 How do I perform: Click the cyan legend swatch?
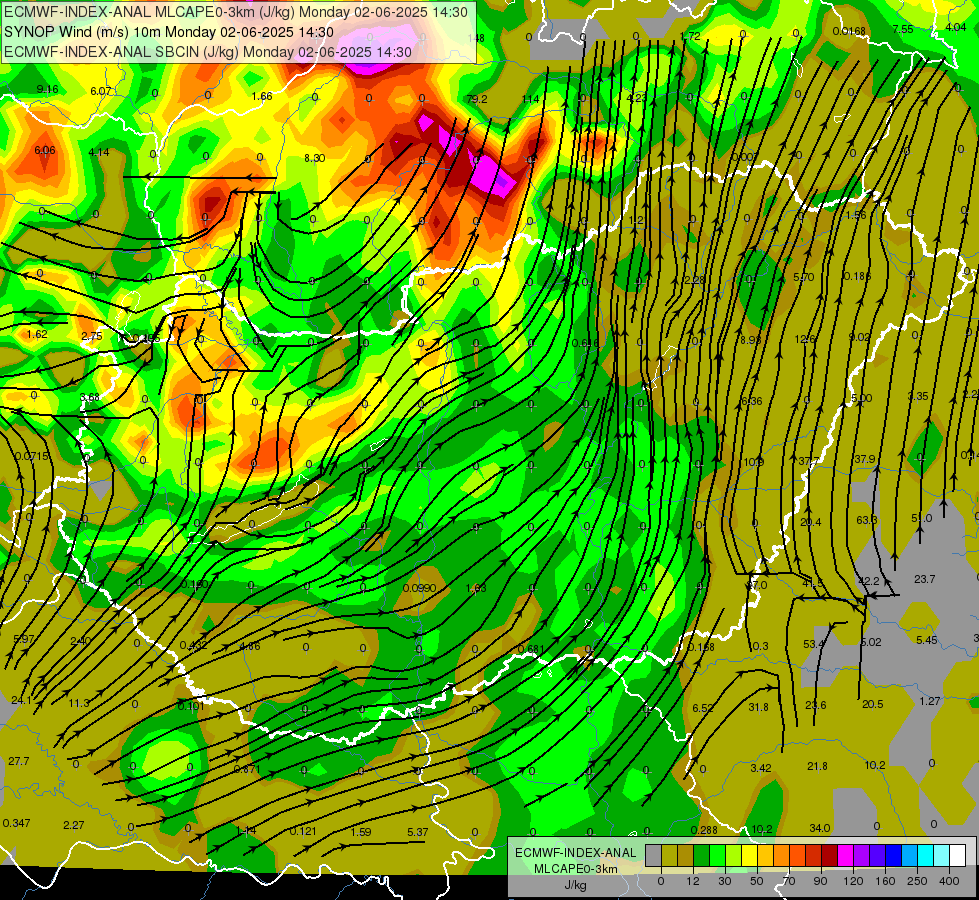[925, 855]
